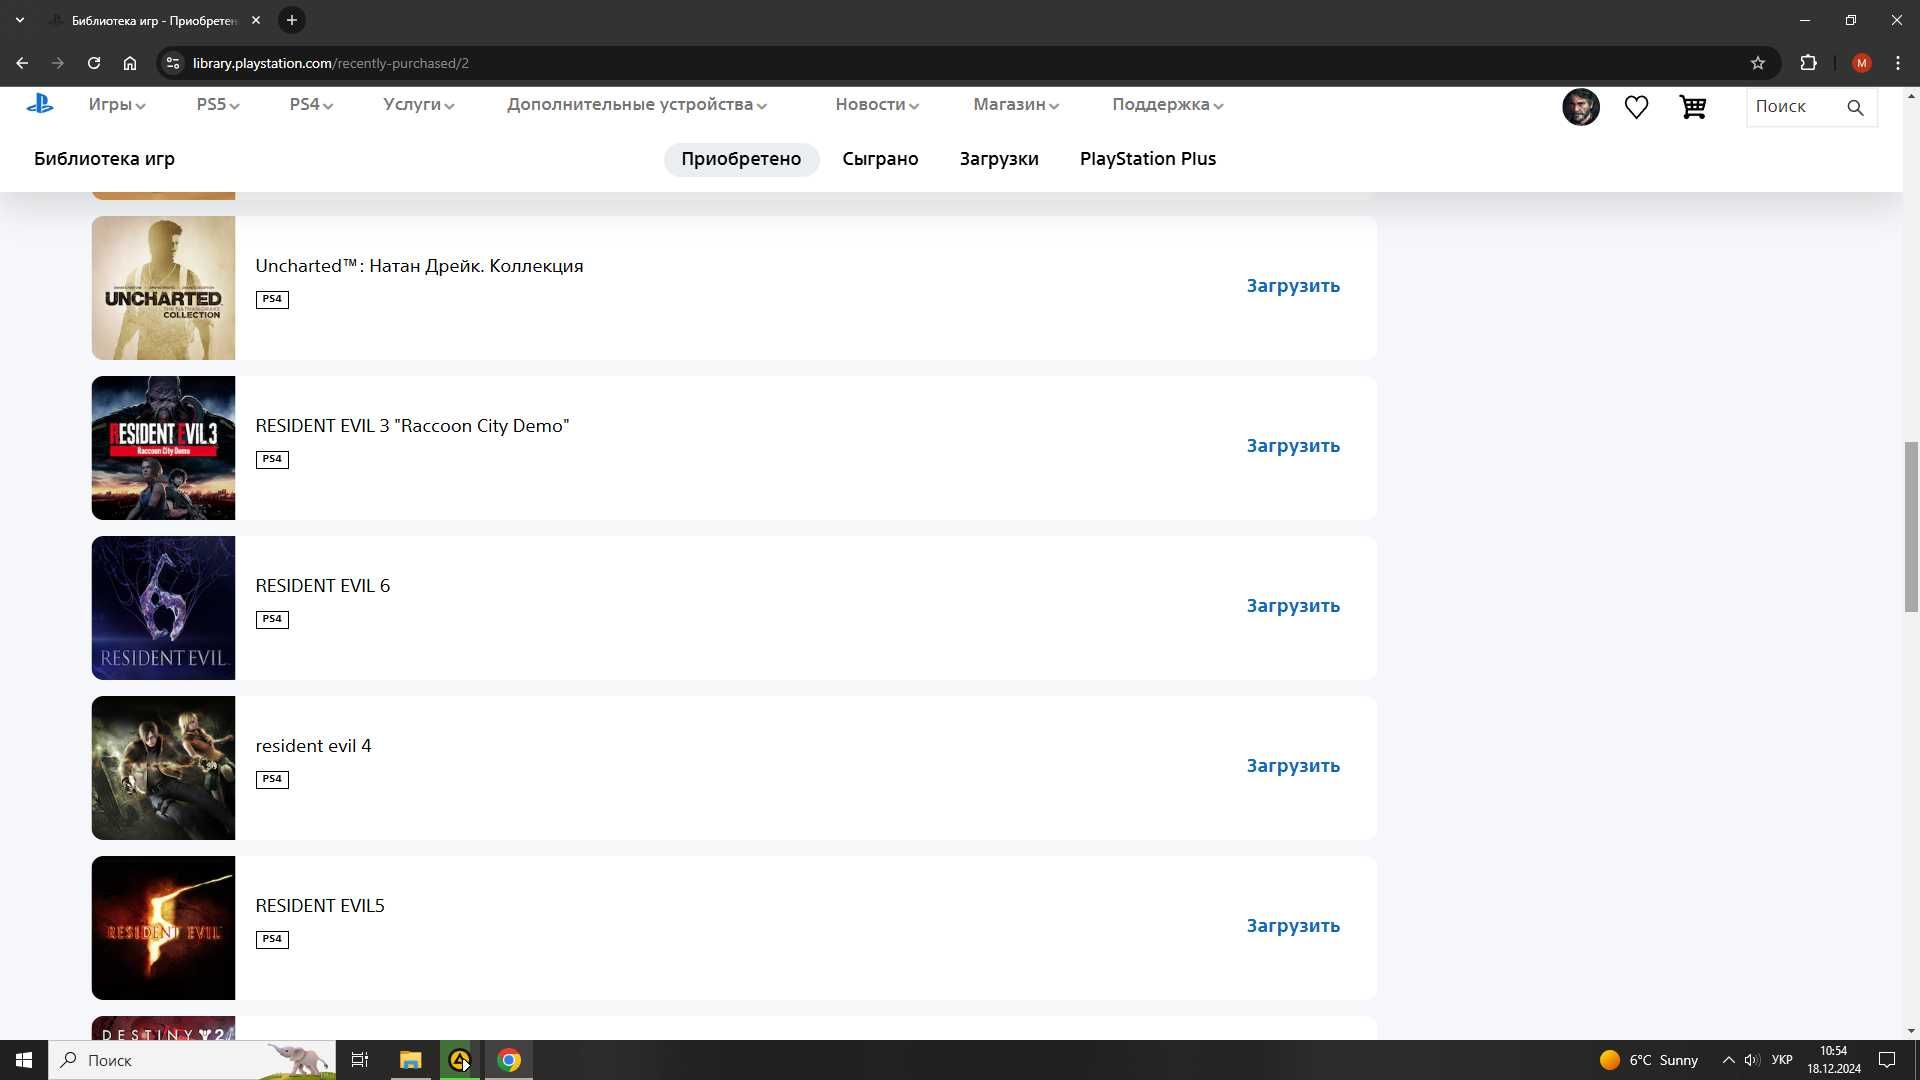Open Chrome from the taskbar
1920x1080 pixels.
[509, 1060]
